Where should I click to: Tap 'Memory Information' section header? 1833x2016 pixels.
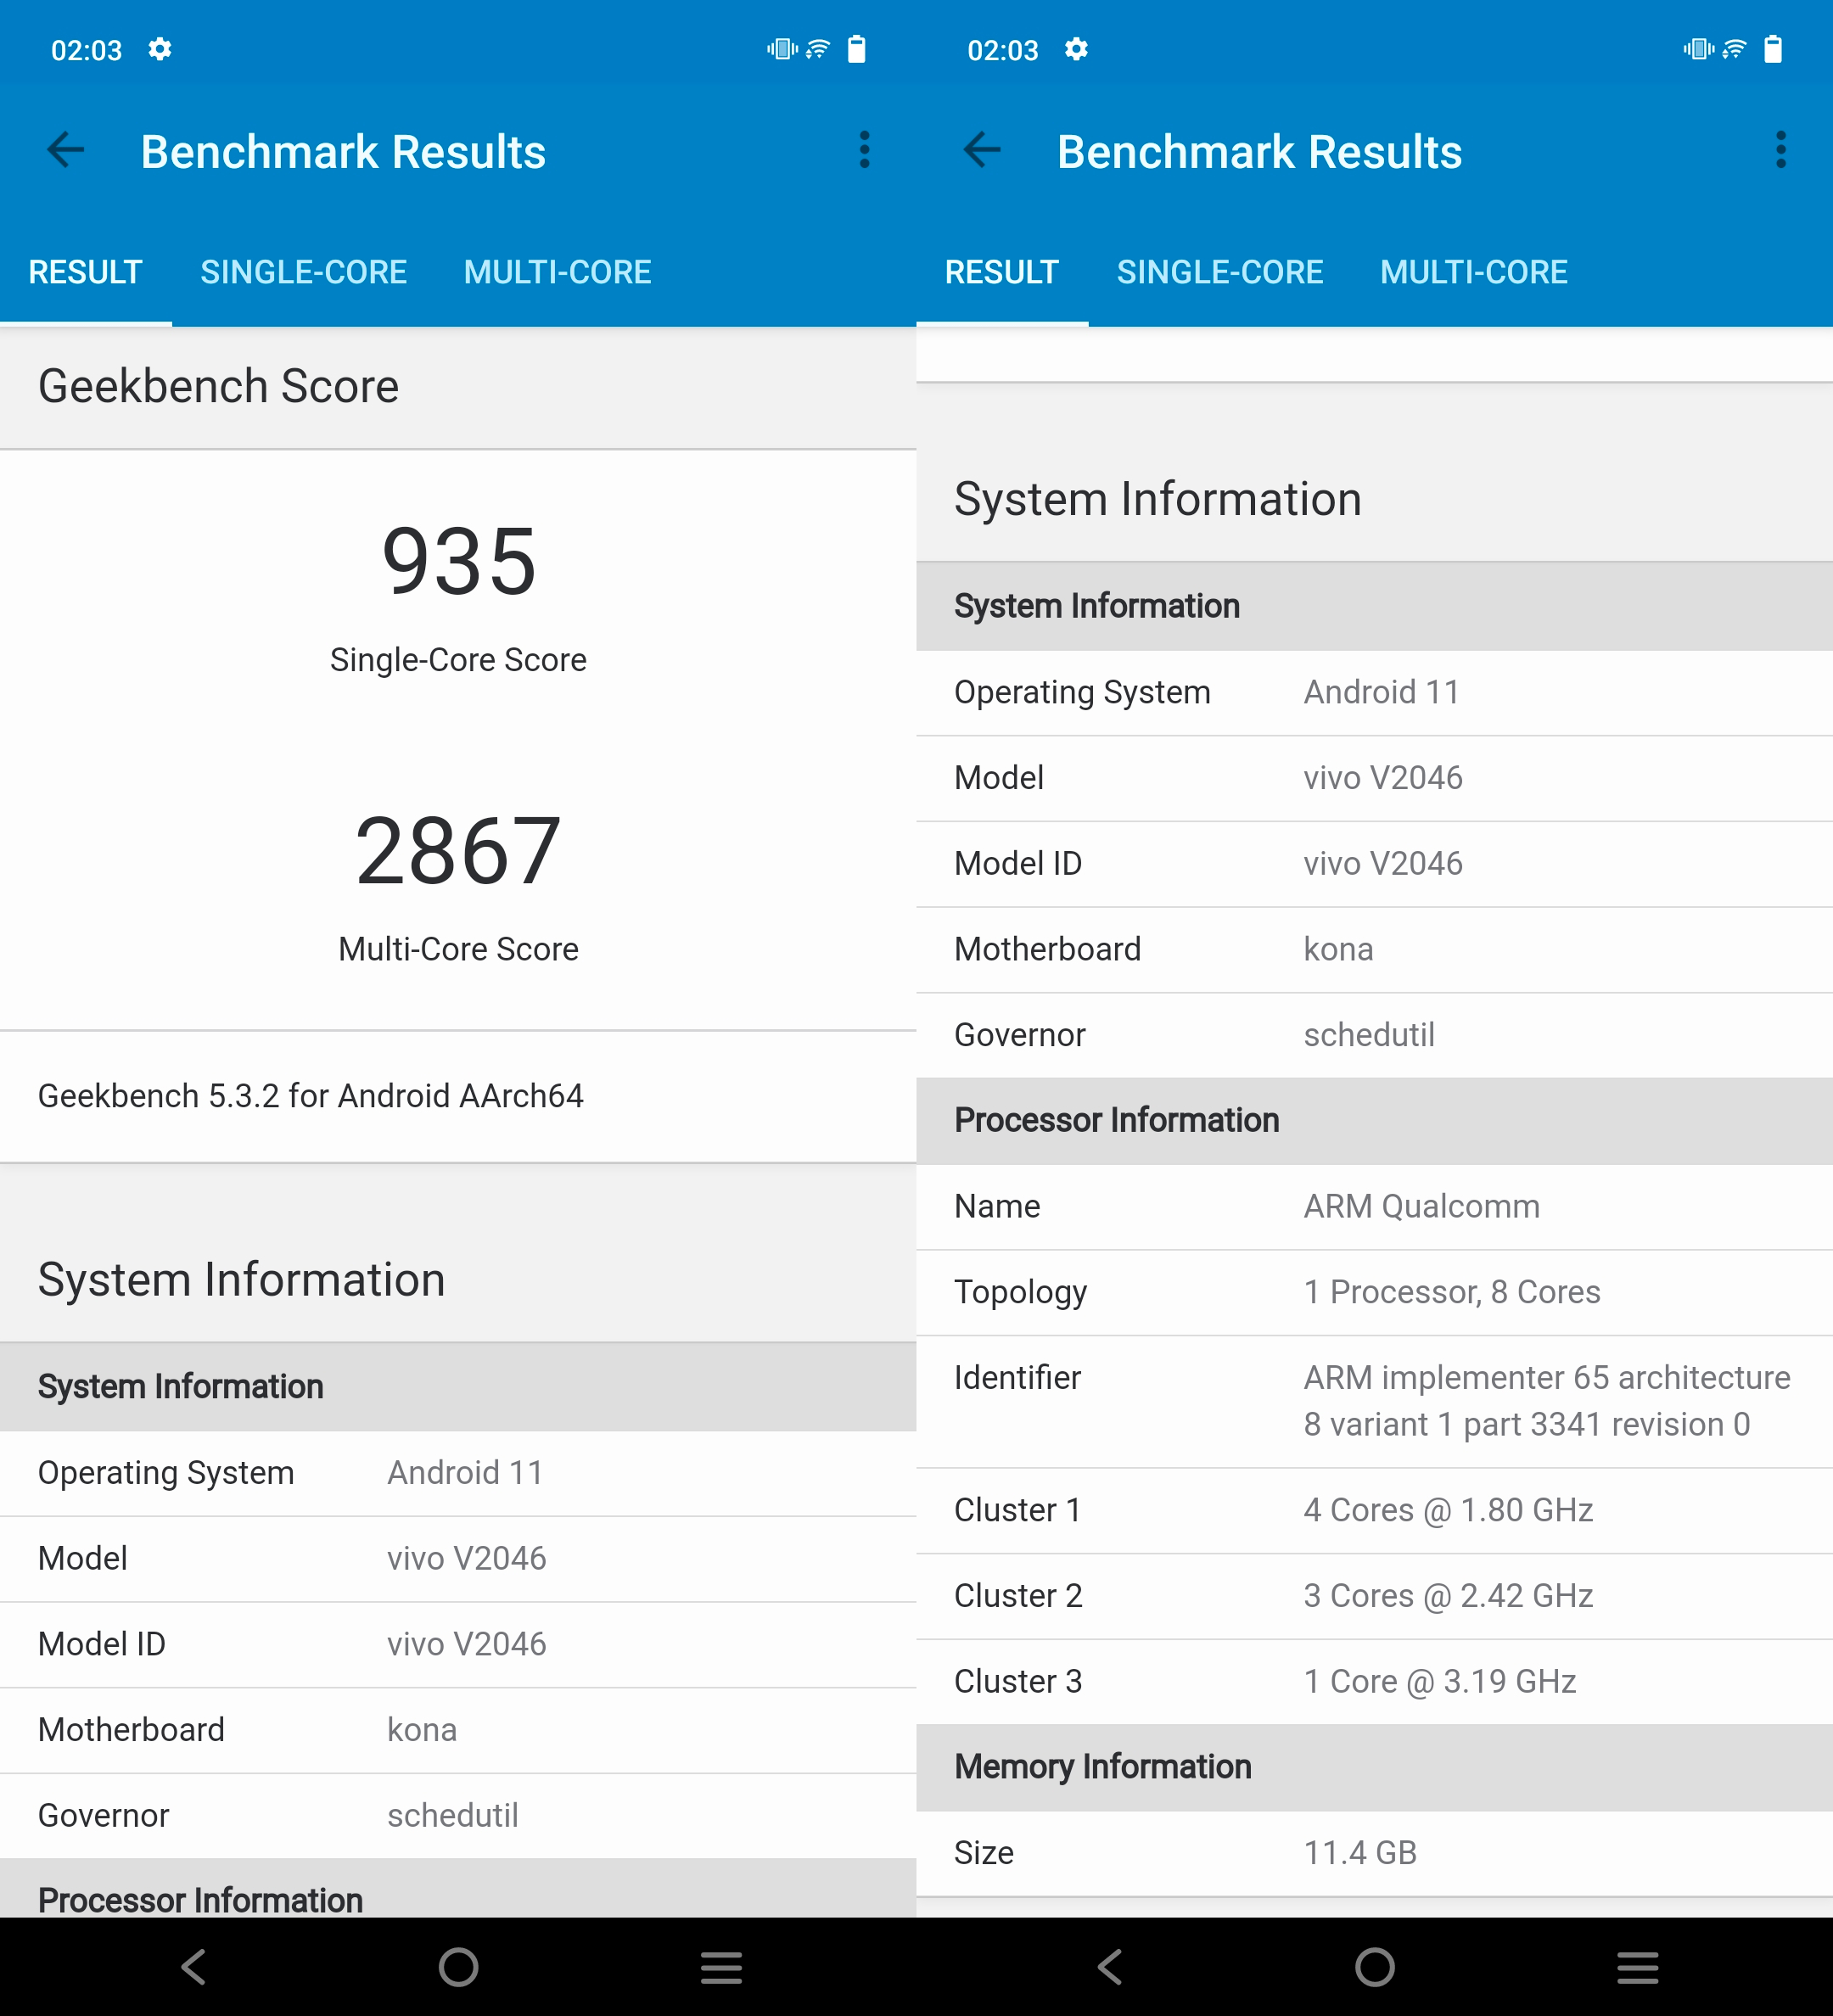coord(1374,1767)
